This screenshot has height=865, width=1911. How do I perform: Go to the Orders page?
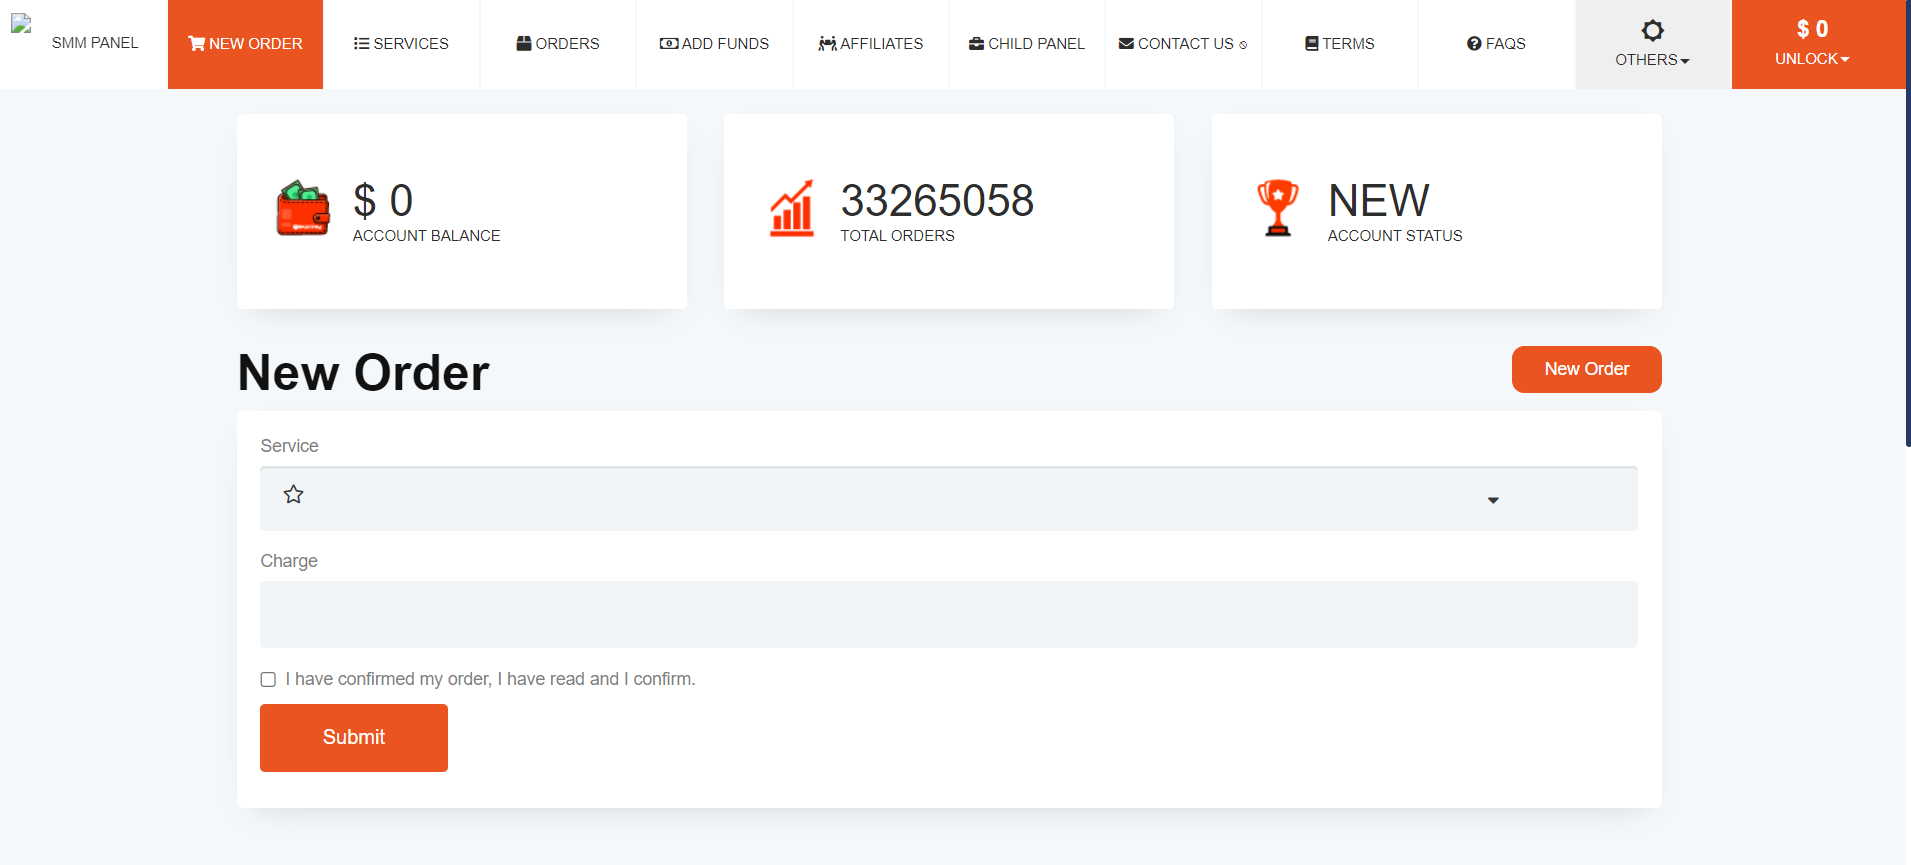558,44
